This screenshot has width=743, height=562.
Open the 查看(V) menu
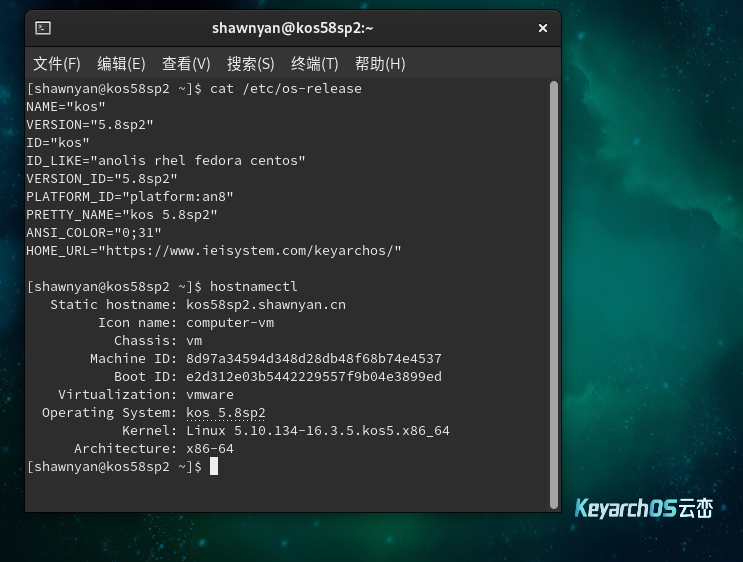click(186, 63)
